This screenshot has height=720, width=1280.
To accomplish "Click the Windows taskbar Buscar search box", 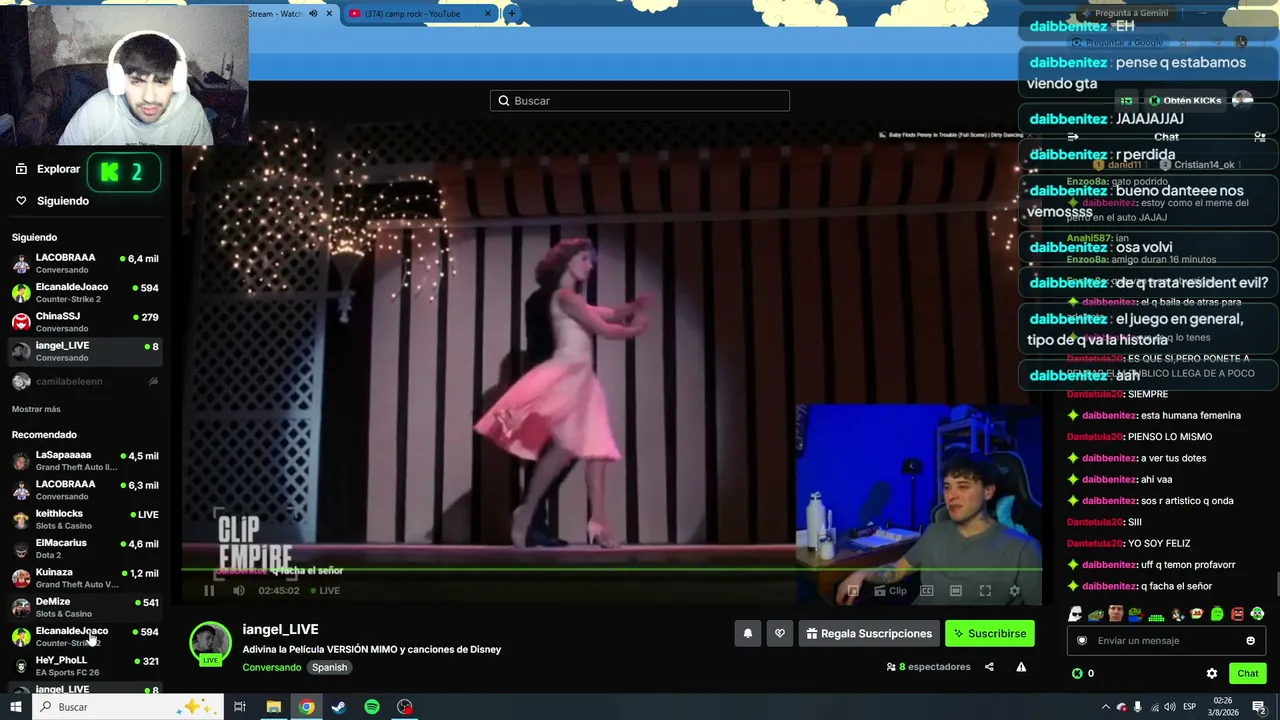I will [x=127, y=707].
